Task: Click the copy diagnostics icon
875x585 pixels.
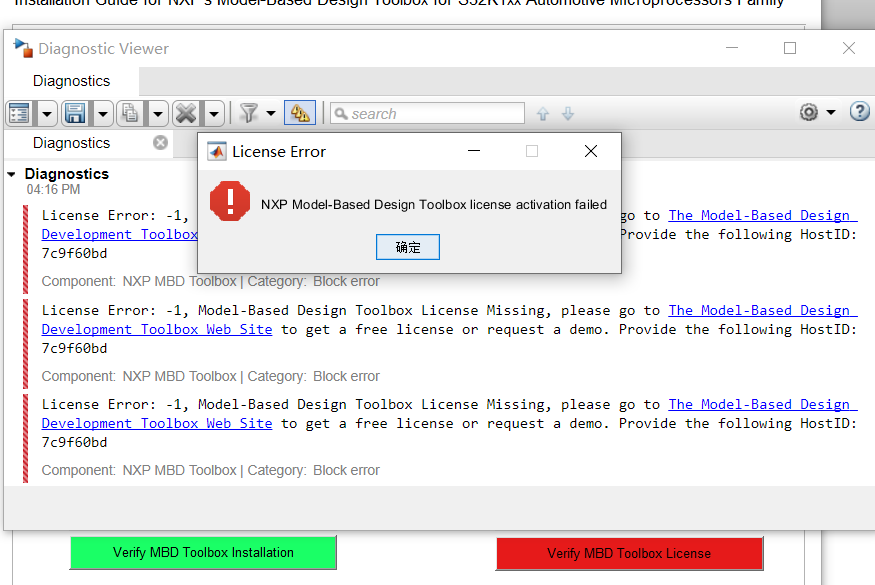Action: 131,113
